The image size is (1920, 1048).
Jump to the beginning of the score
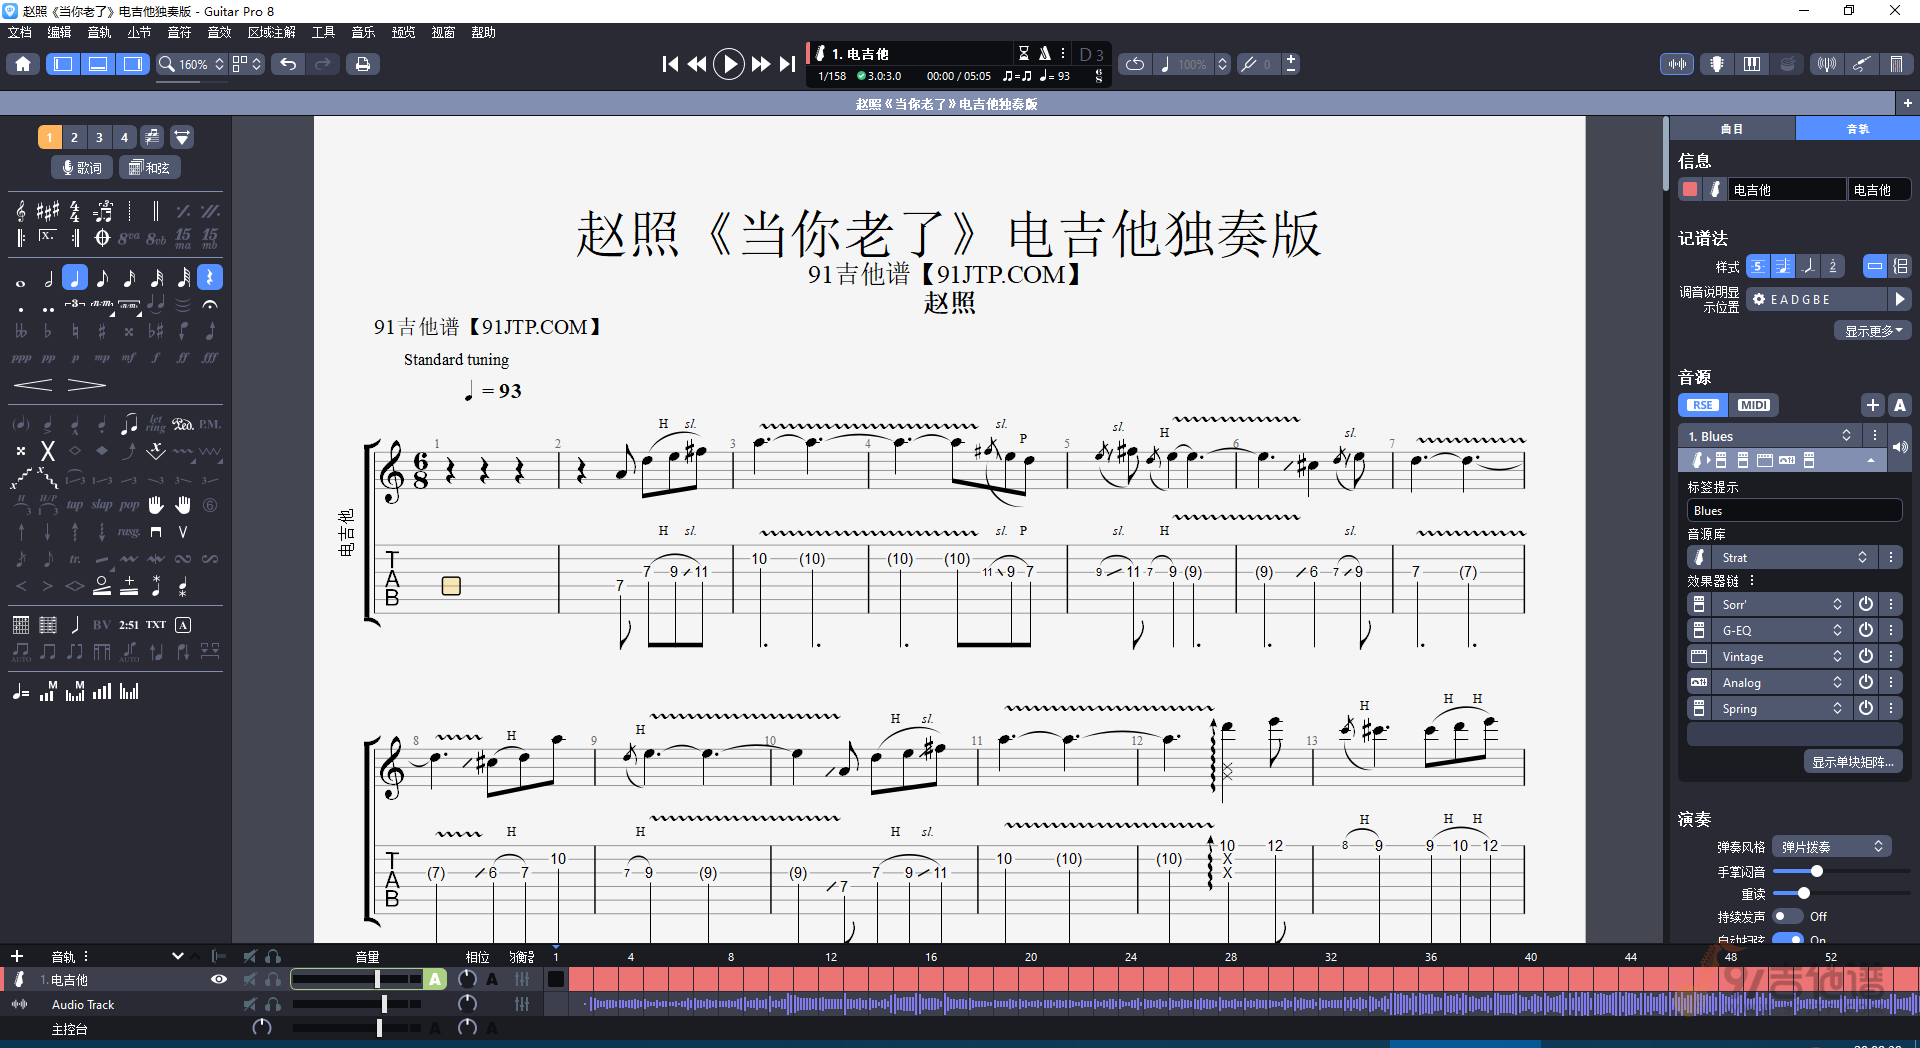670,64
